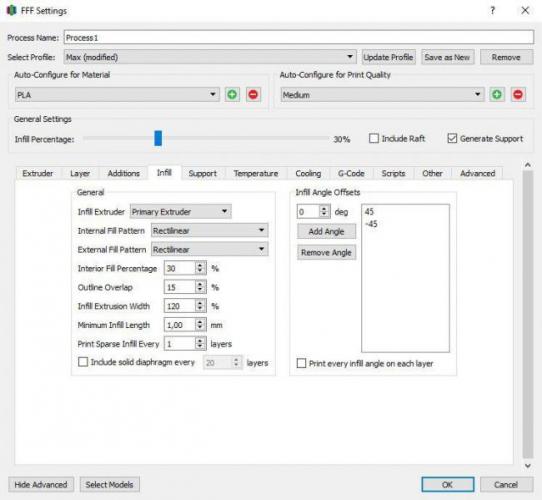Uncheck the Generate Support checkbox
Viewport: 542px width, 500px height.
(452, 138)
